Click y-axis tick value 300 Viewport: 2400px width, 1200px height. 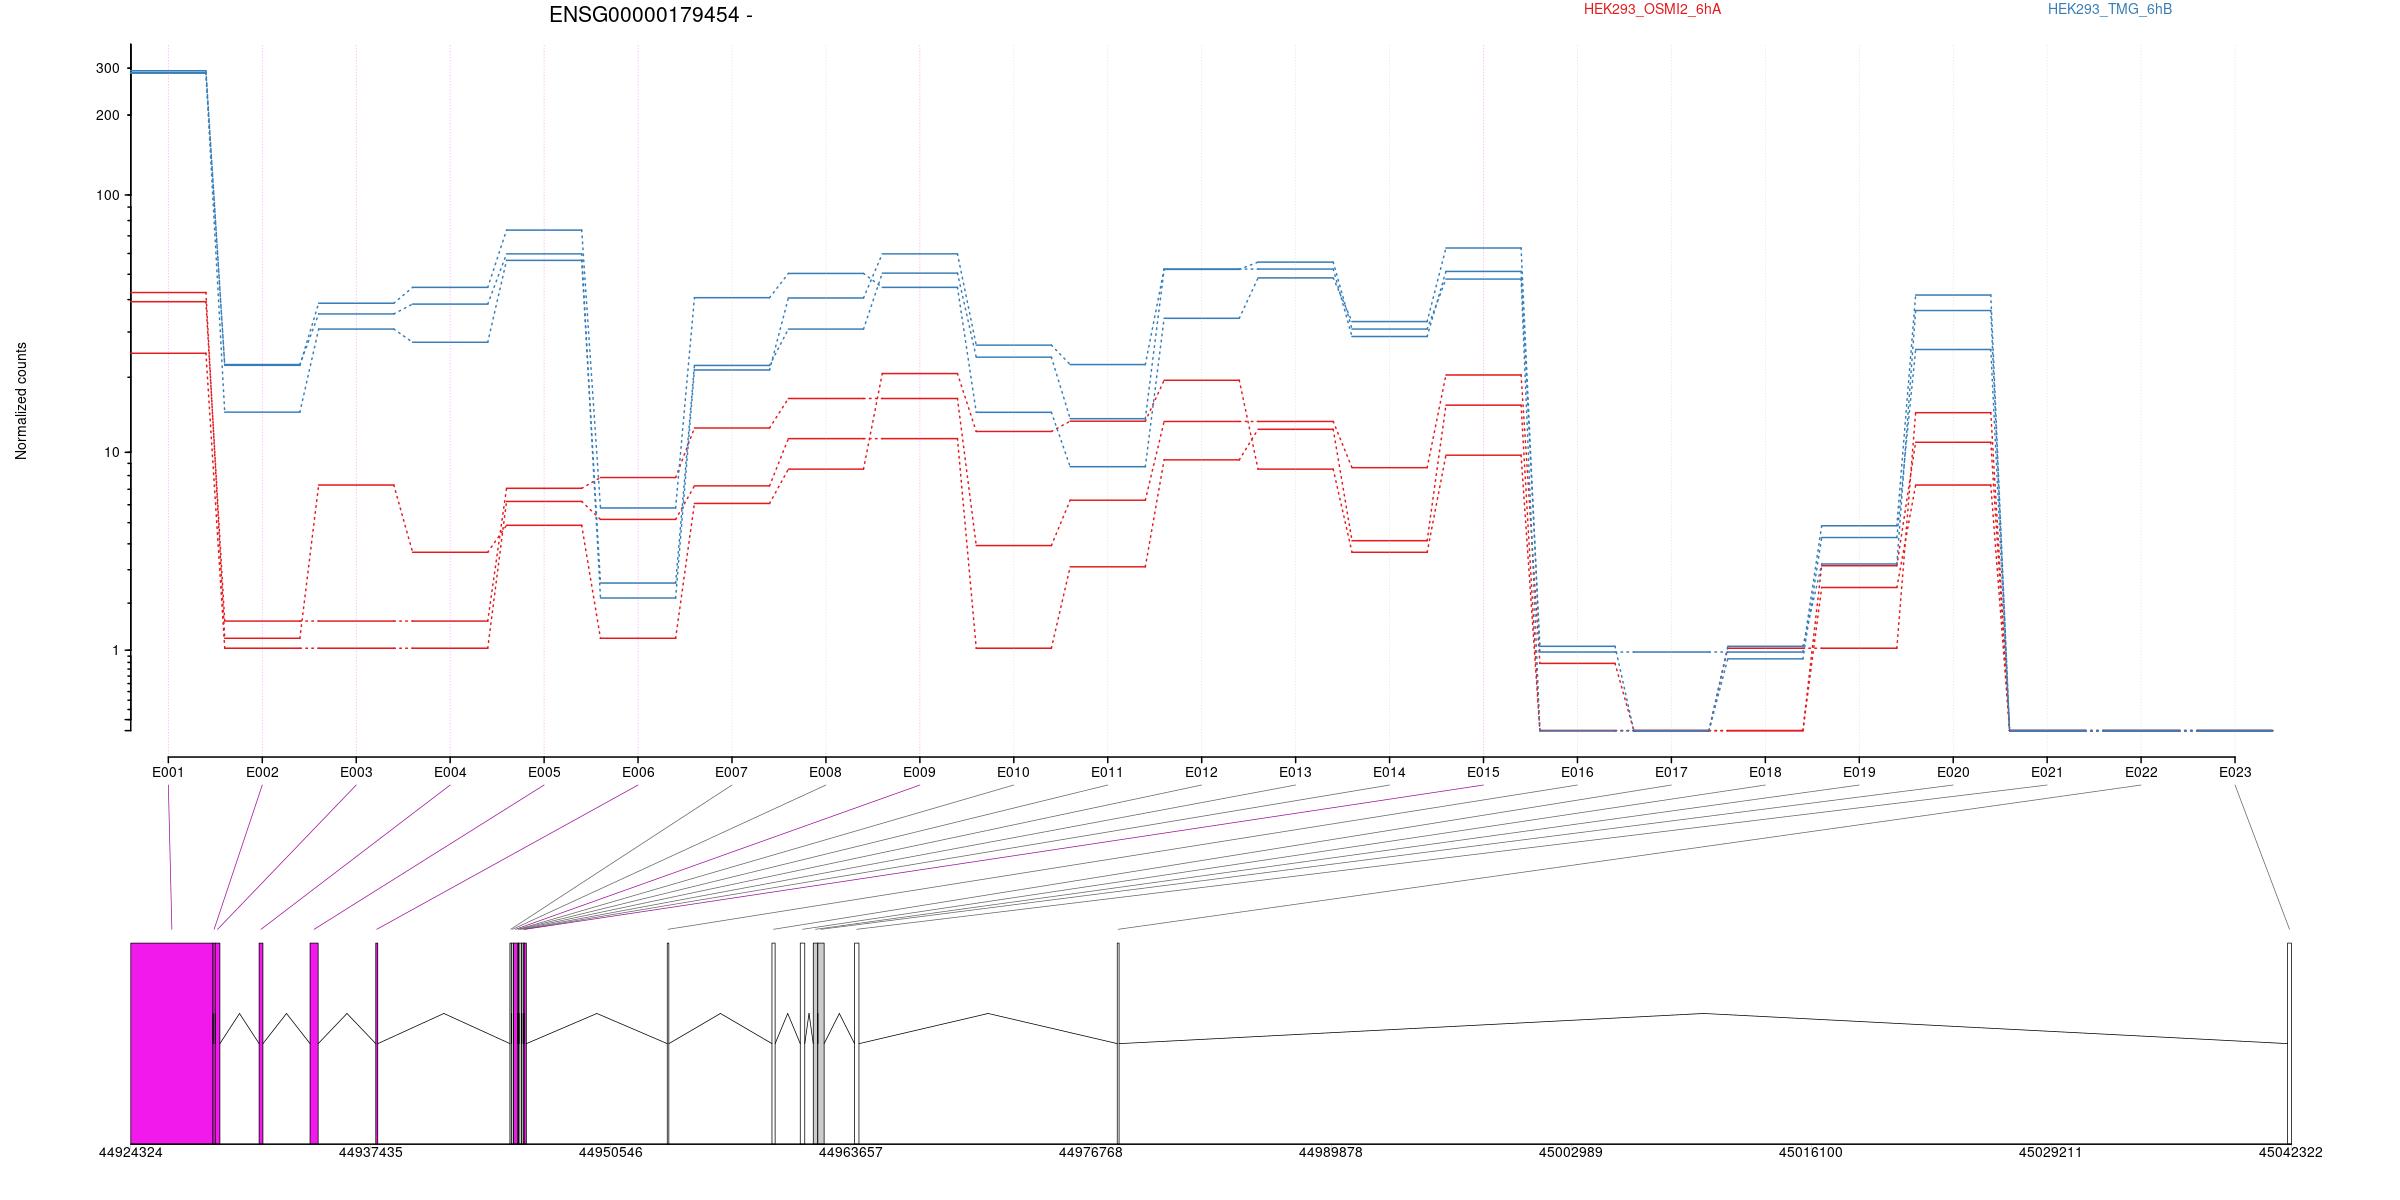point(107,68)
